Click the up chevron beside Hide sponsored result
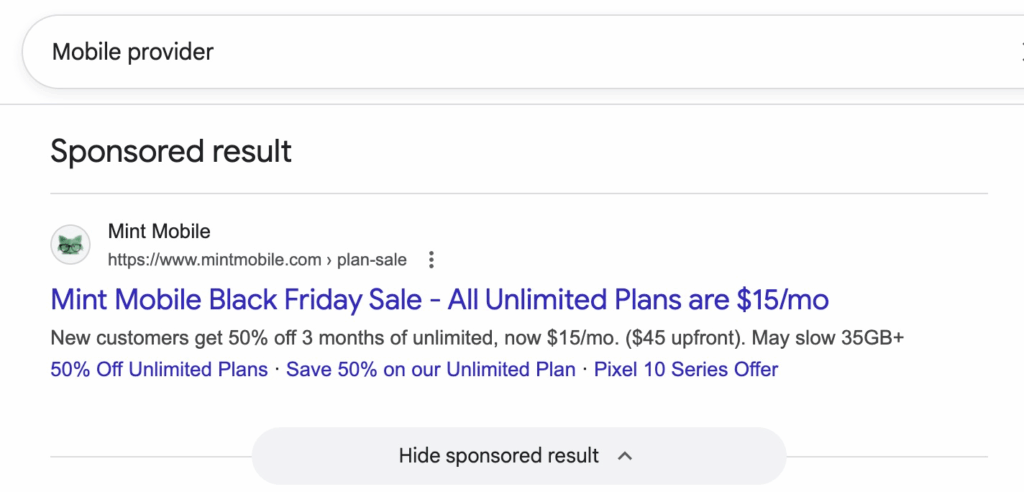1024x492 pixels. tap(625, 456)
